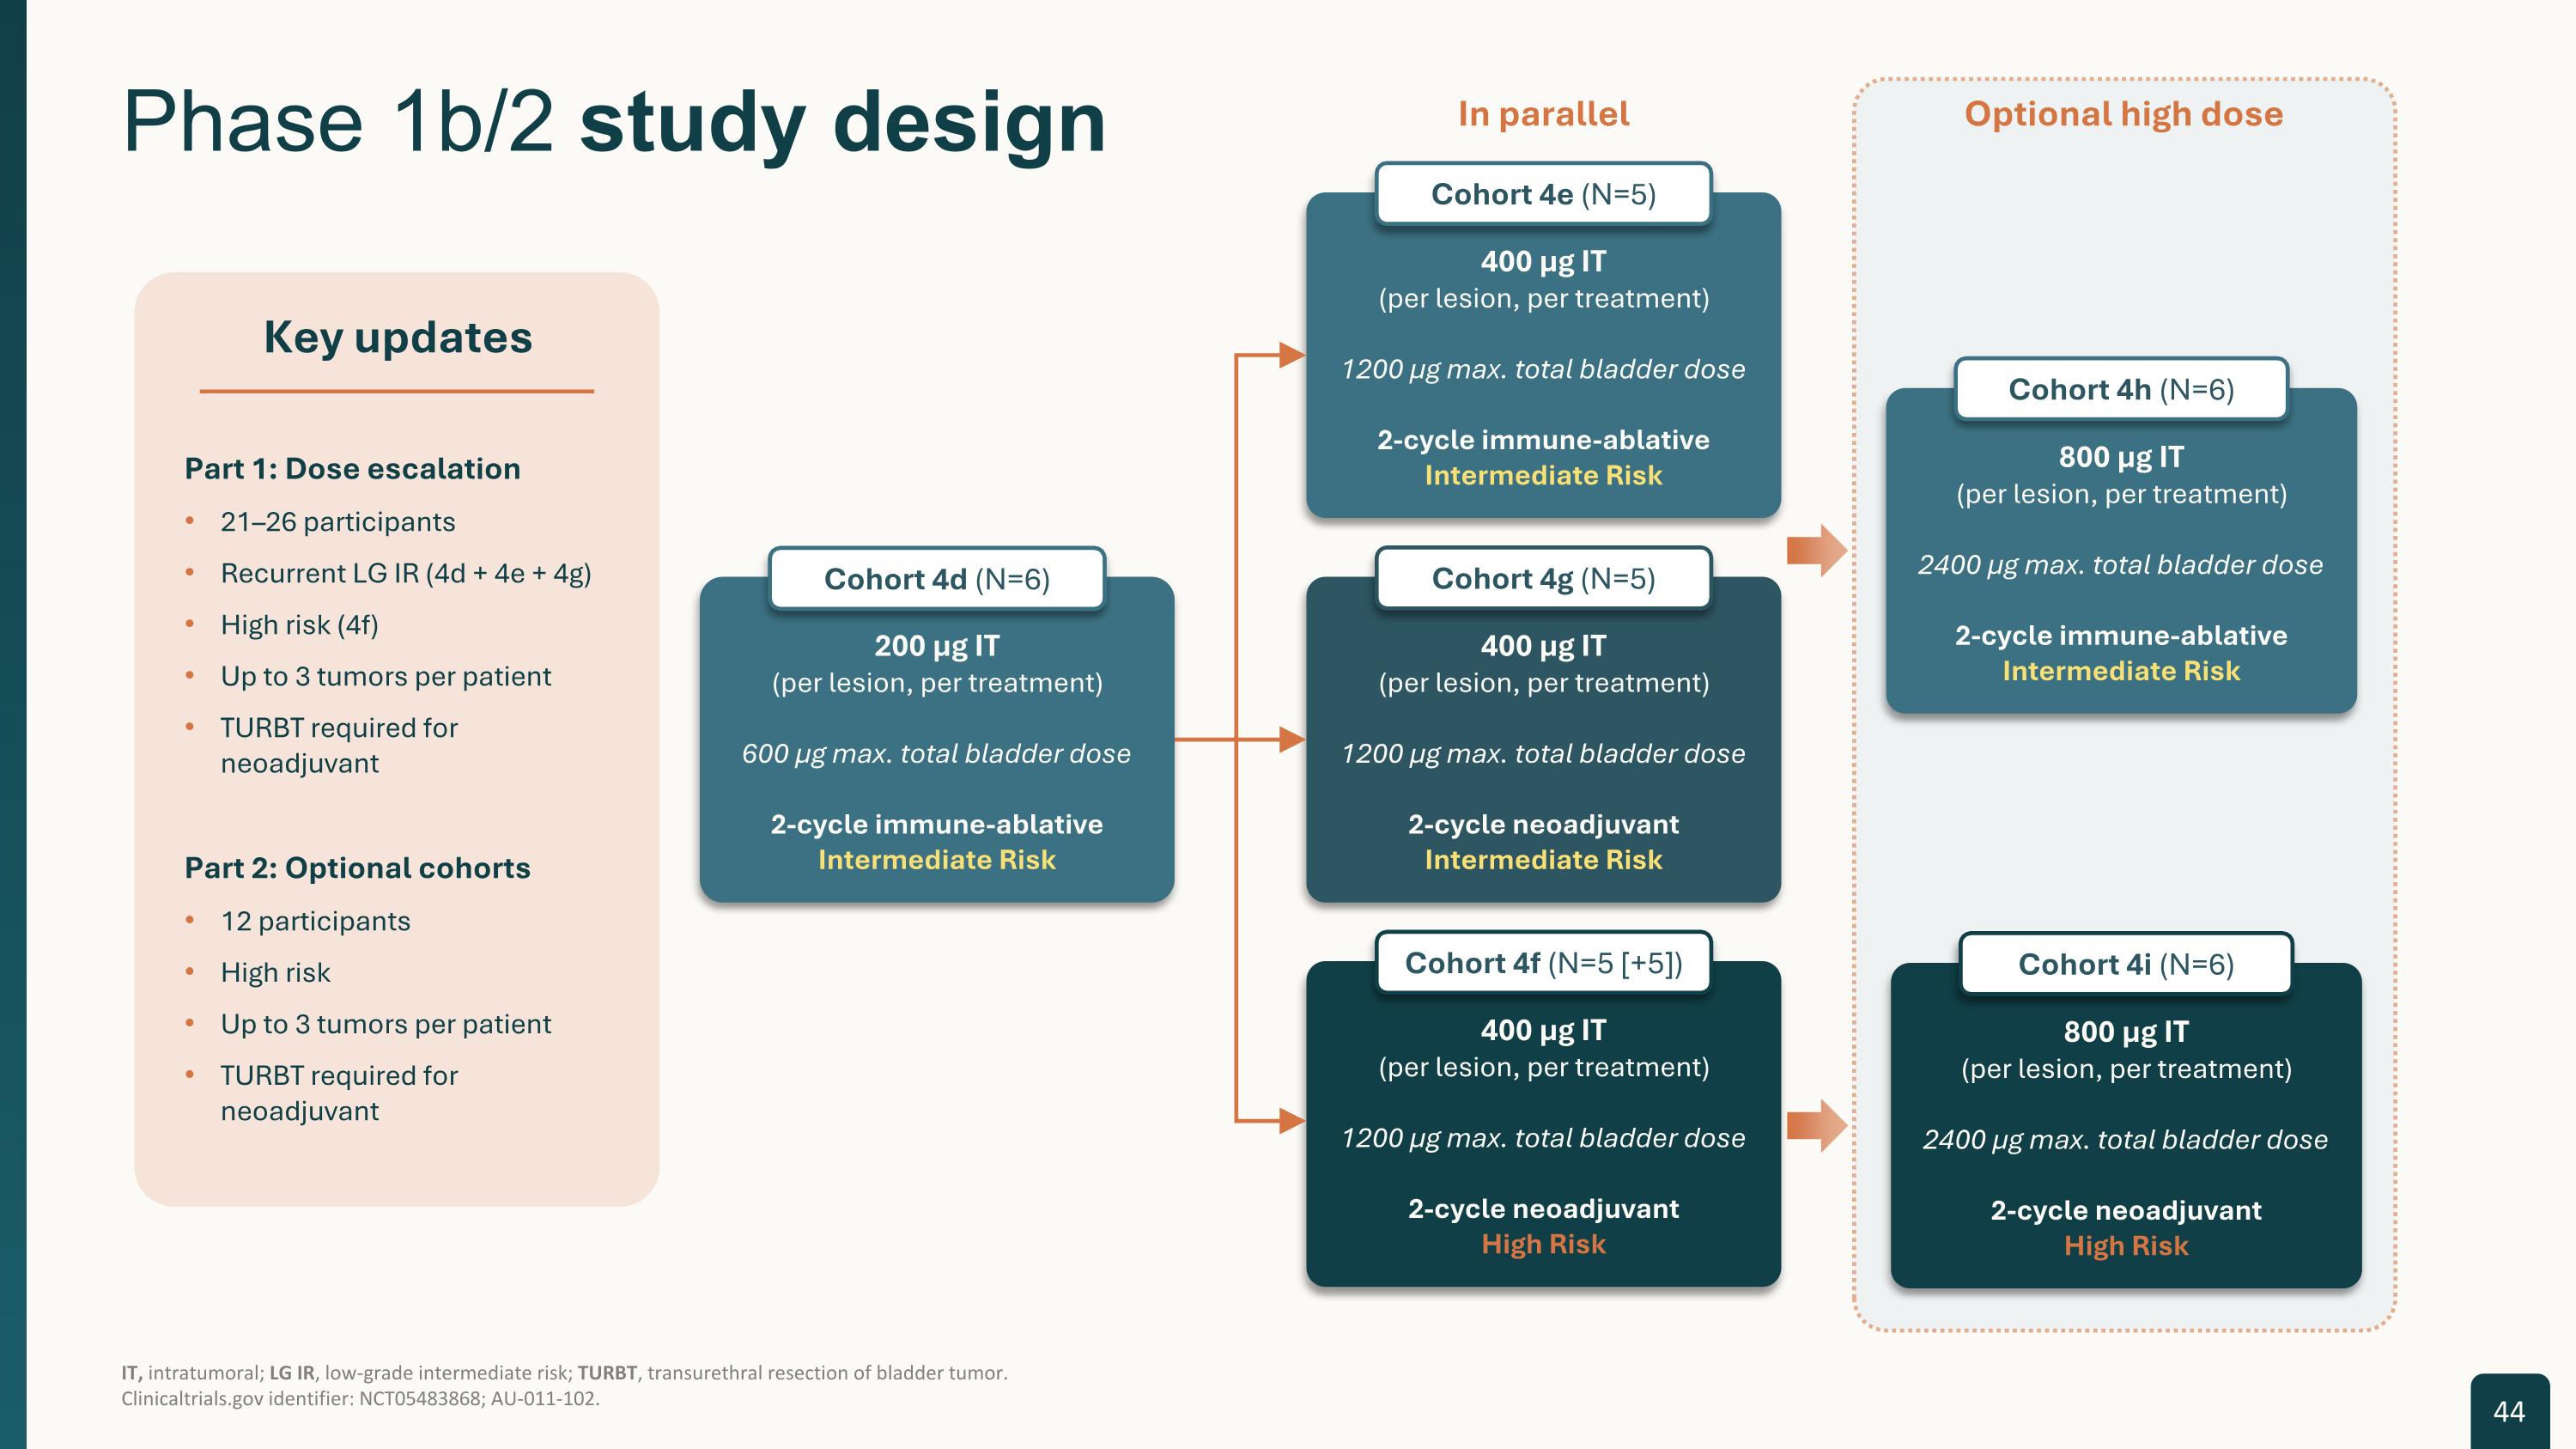Click the Phase 1b/2 study design title
This screenshot has width=2576, height=1449.
(x=613, y=122)
